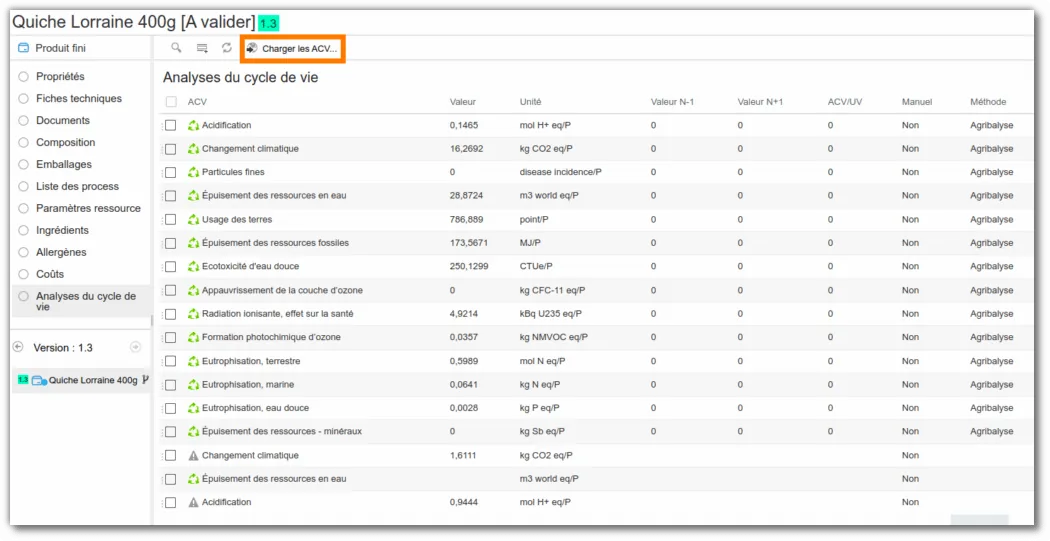This screenshot has height=541, width=1050.
Task: Open the Composition section
Action: click(66, 142)
